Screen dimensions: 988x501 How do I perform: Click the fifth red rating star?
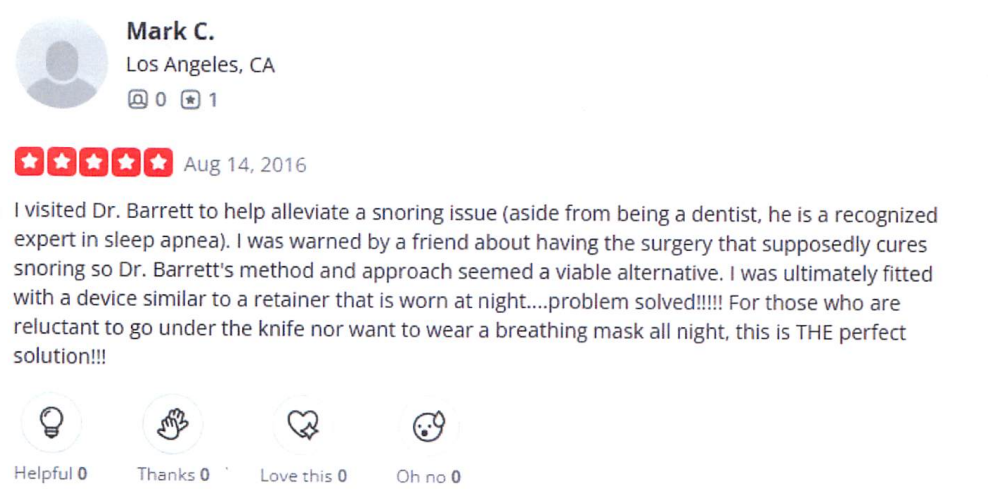click(x=158, y=163)
